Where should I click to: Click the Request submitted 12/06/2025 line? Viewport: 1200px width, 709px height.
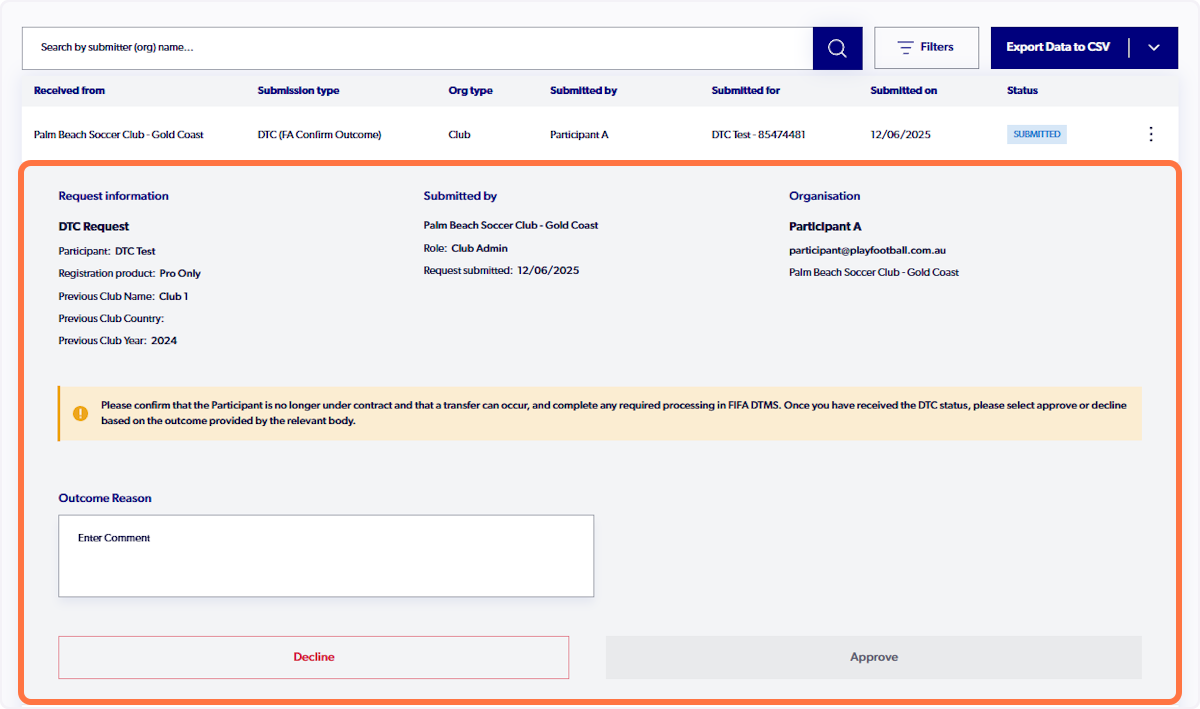click(501, 270)
